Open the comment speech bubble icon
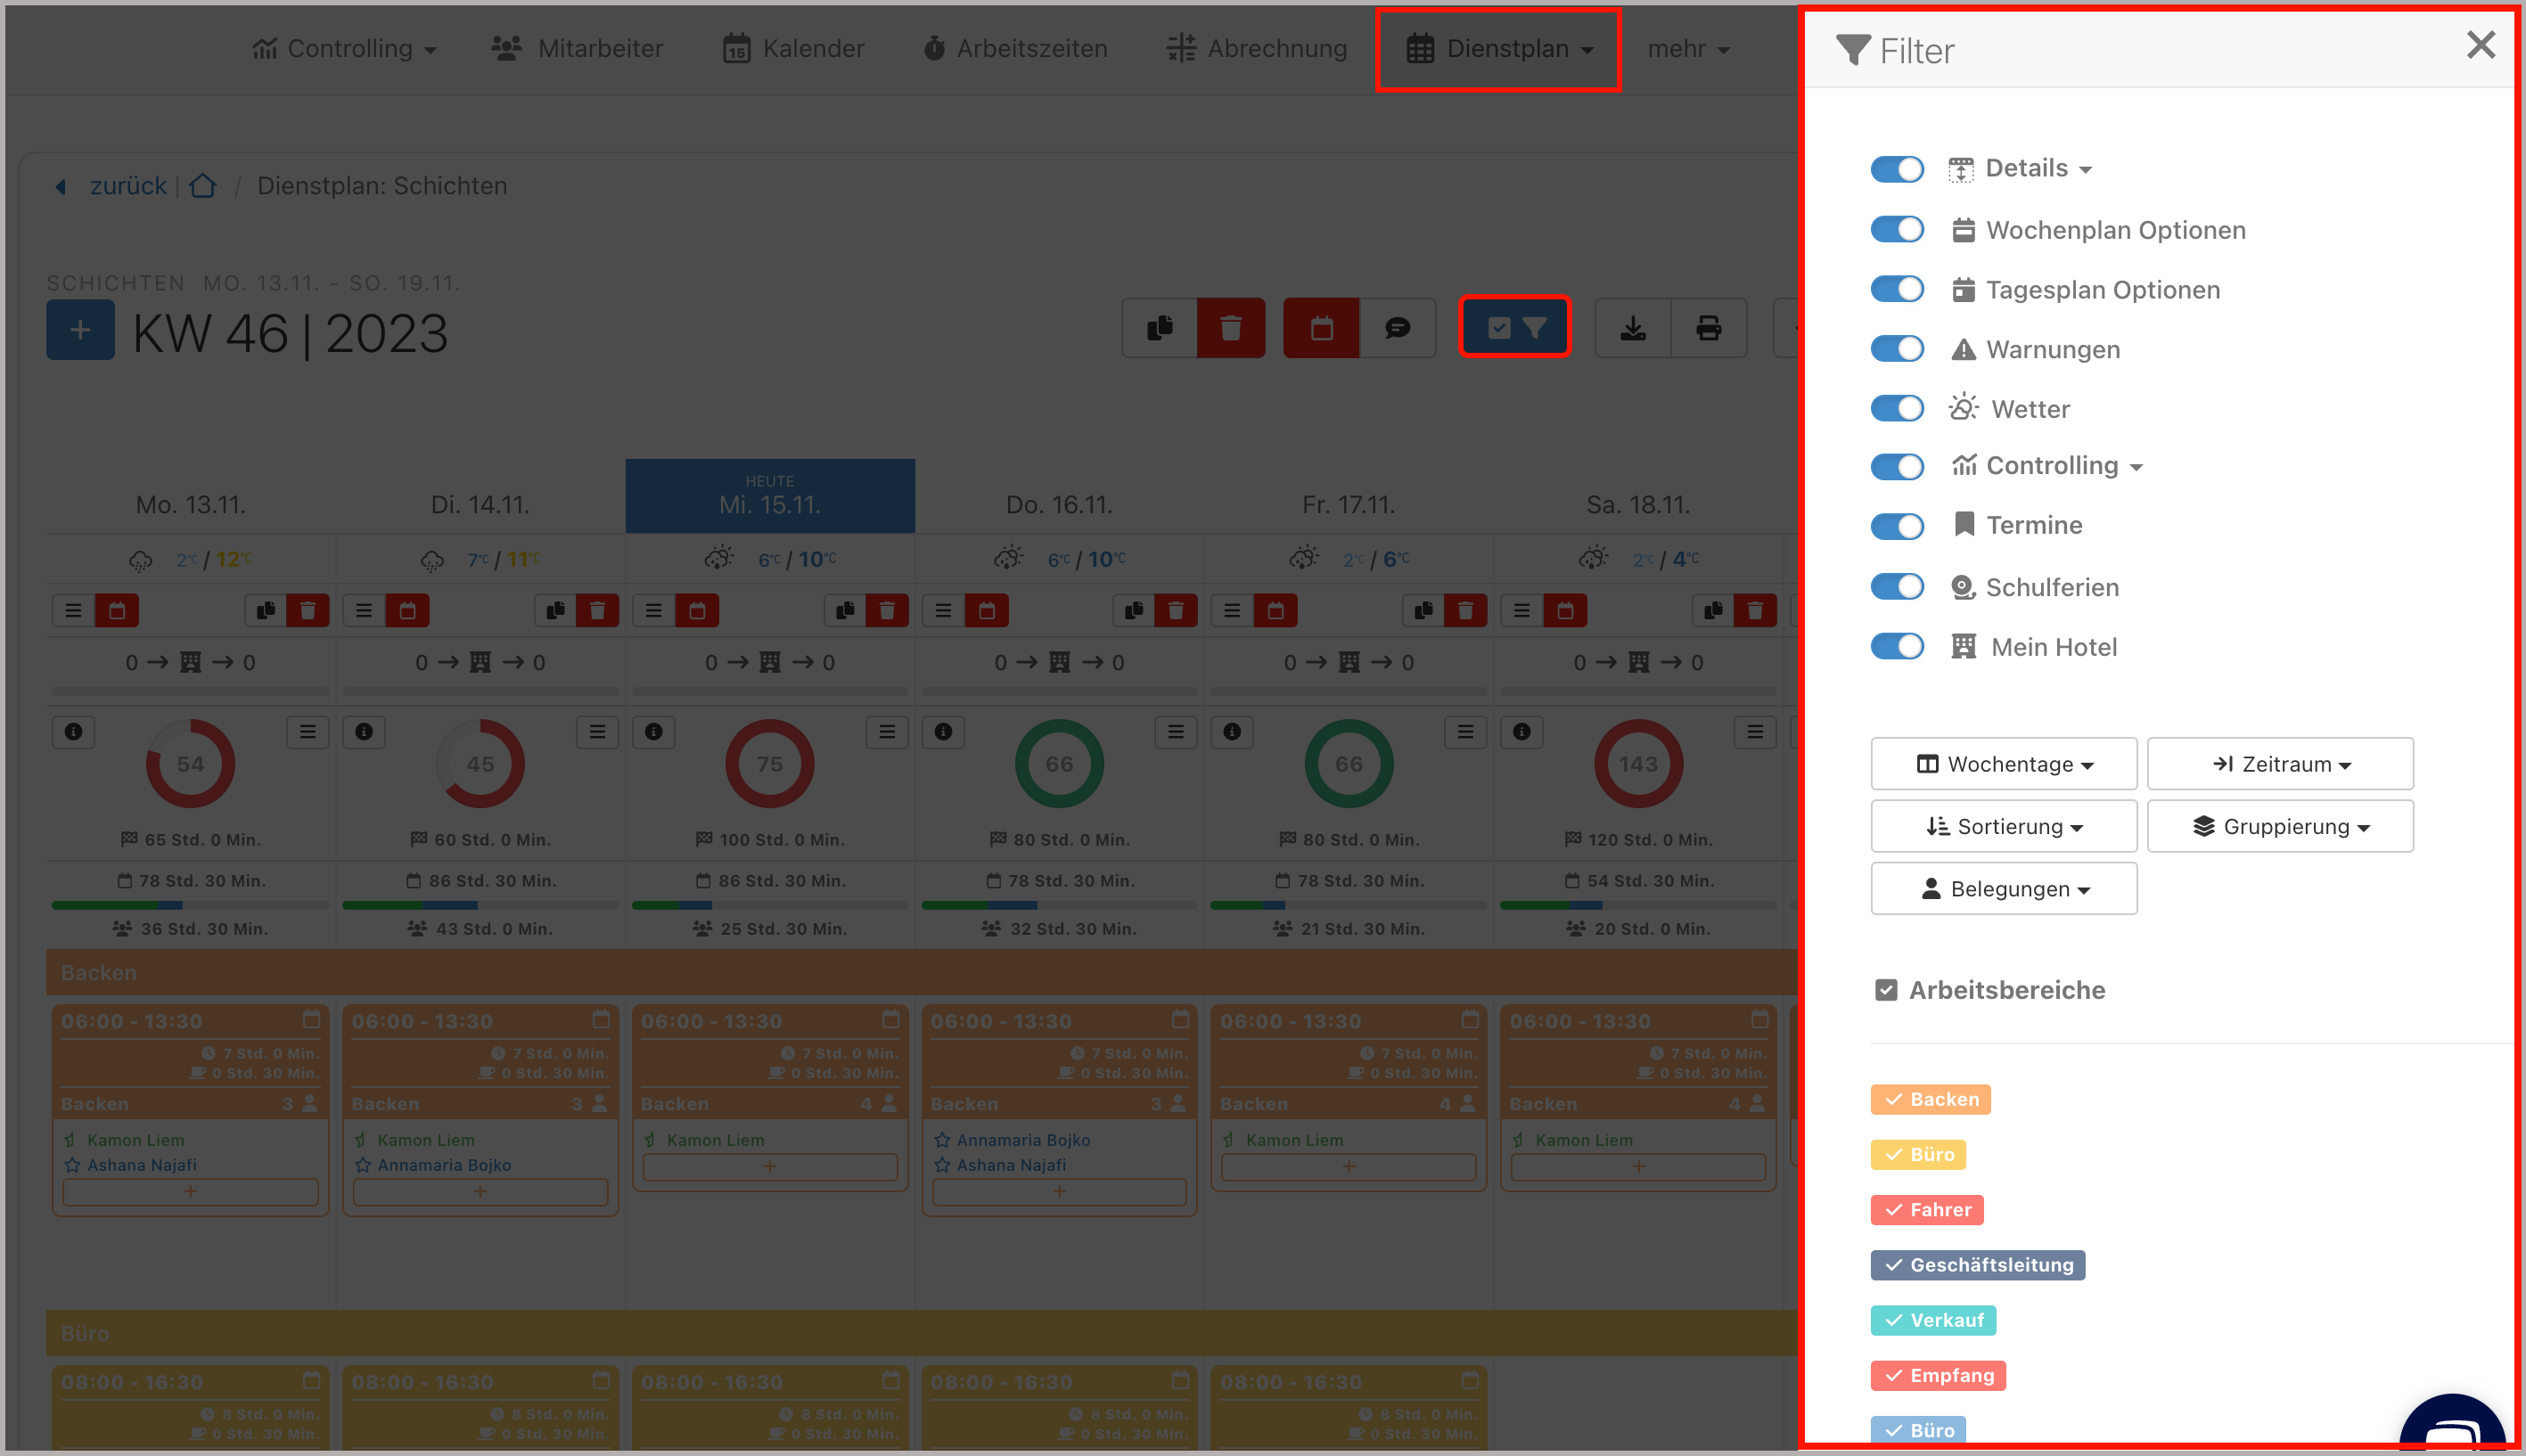 pyautogui.click(x=1397, y=328)
